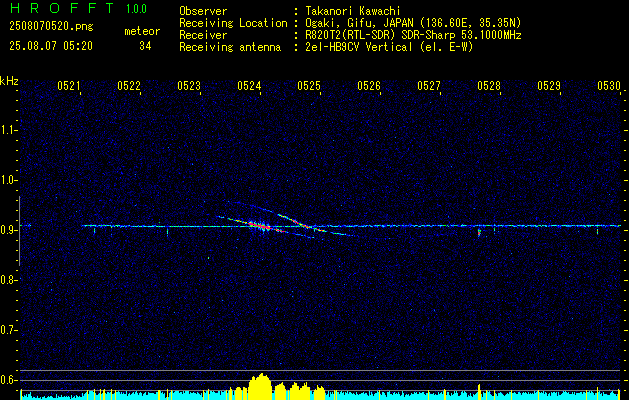Click the gray frequency range bar near 0.9
The image size is (629, 400).
coord(19,231)
